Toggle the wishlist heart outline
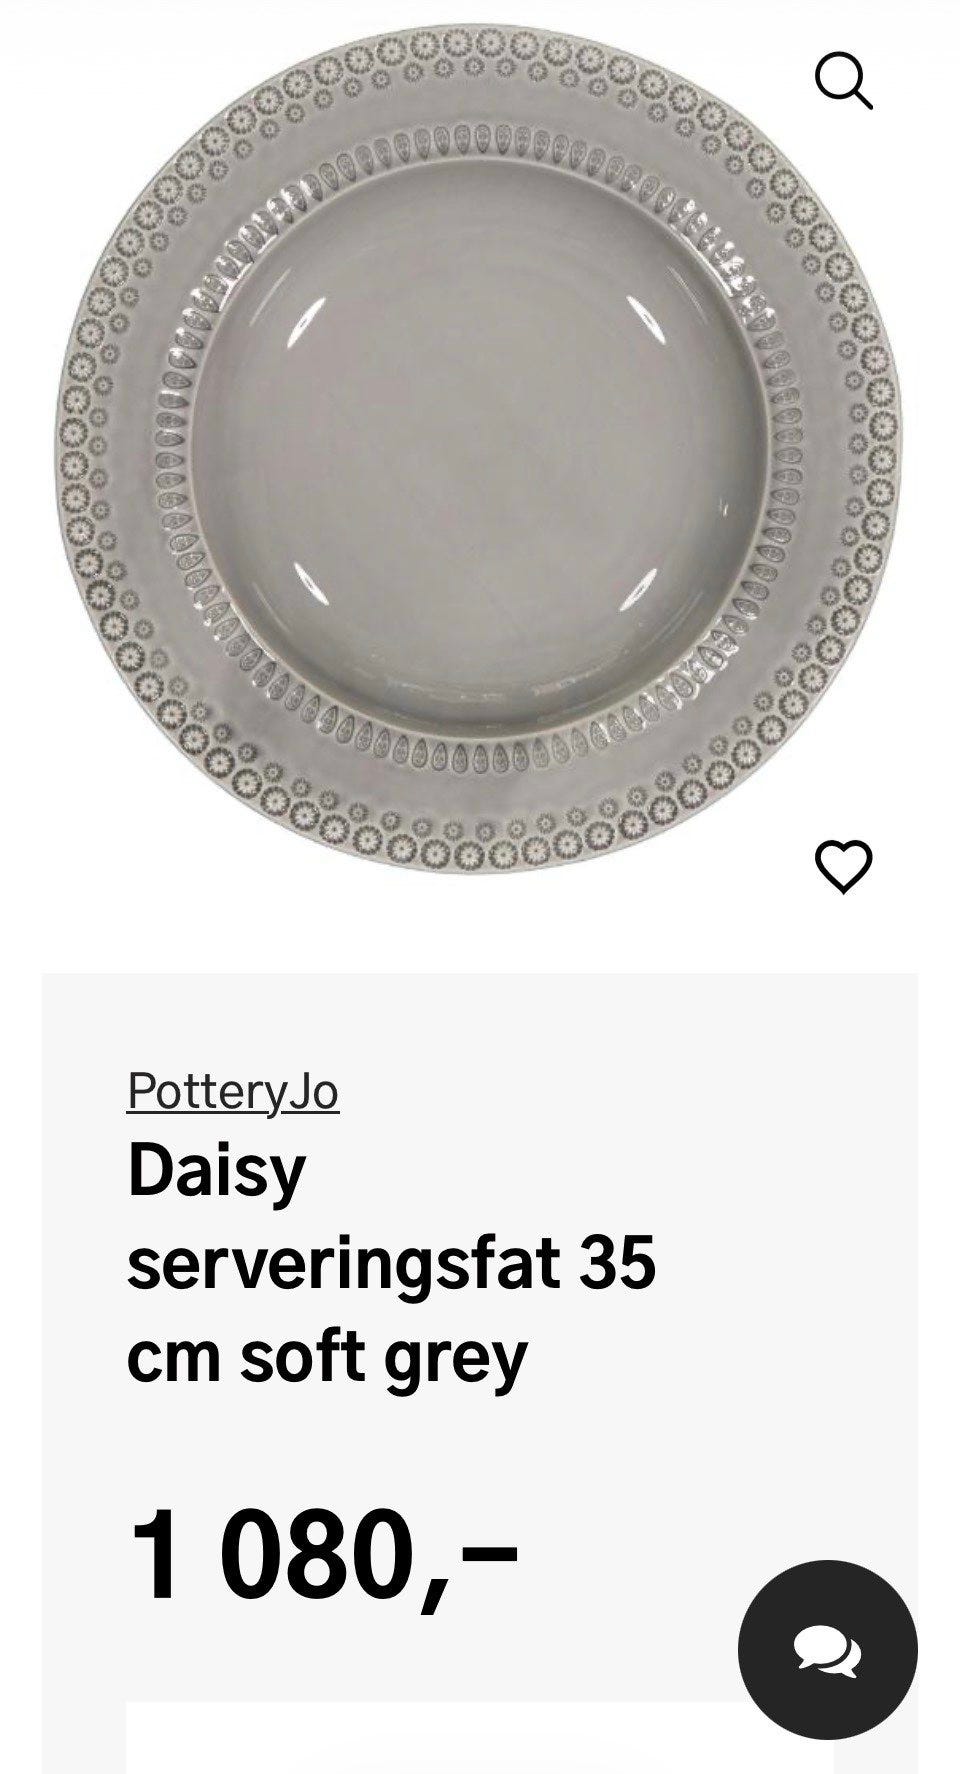The image size is (960, 1774). pyautogui.click(x=844, y=866)
